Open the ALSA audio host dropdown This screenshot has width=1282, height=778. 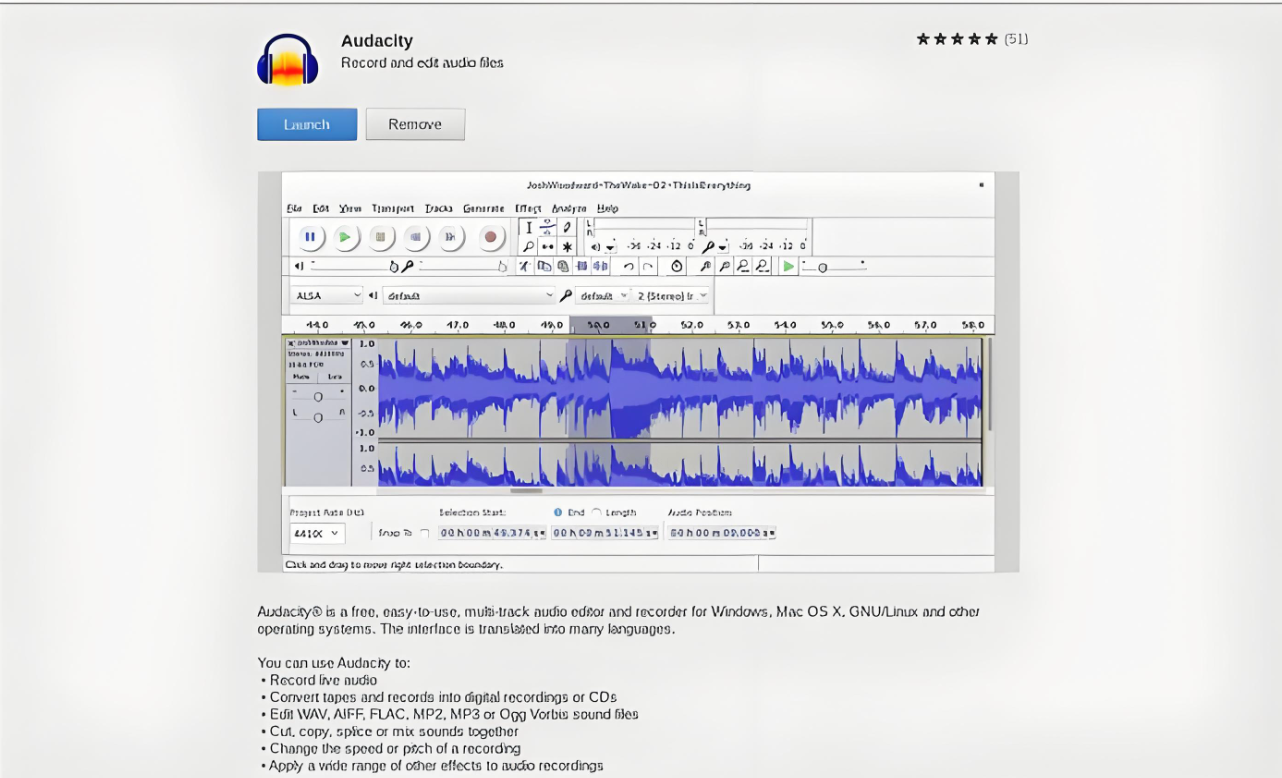tap(326, 296)
